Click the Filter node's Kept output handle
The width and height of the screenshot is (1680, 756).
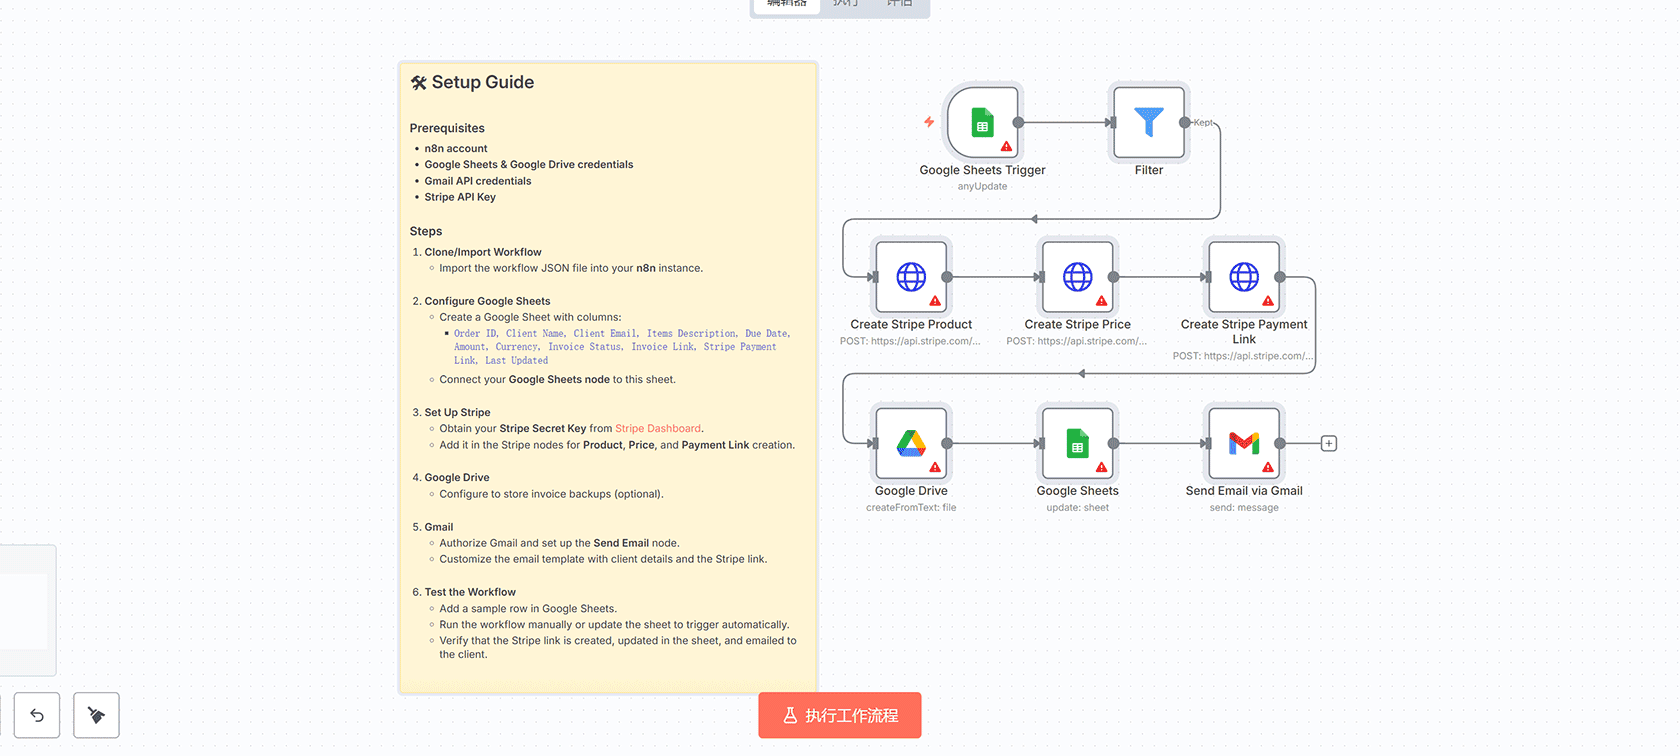[1185, 123]
